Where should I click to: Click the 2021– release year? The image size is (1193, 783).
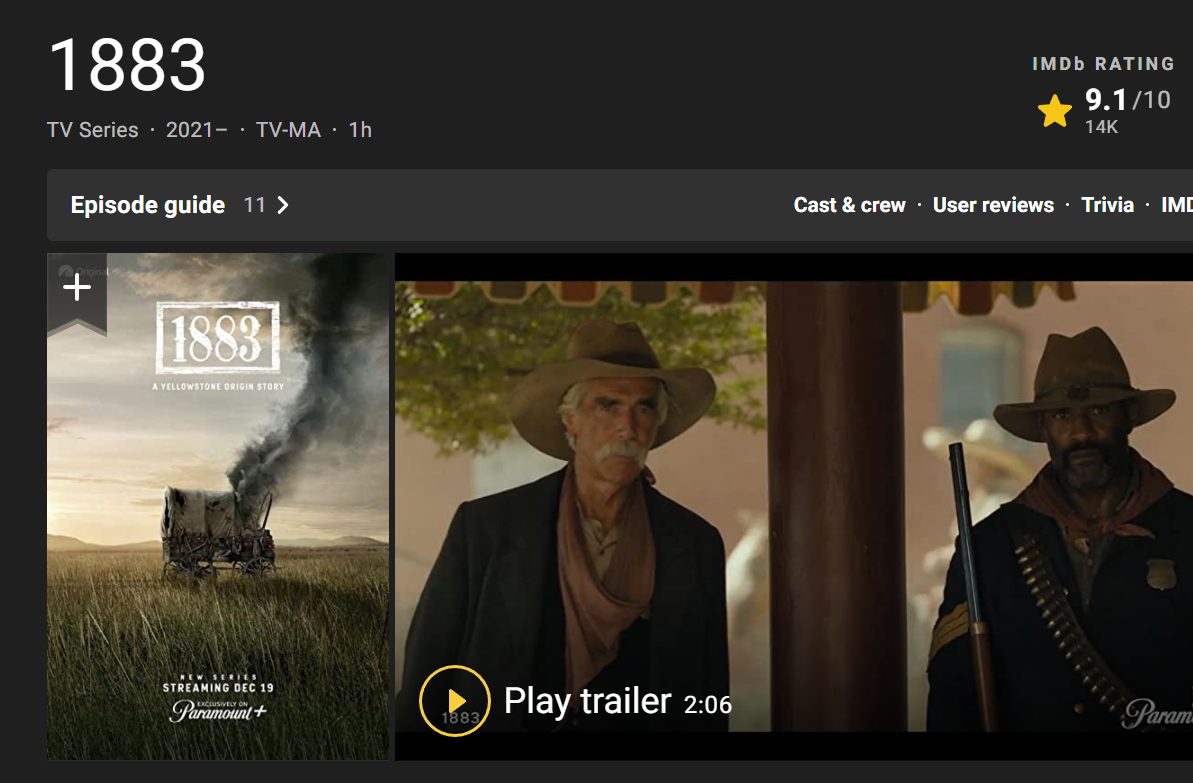(196, 130)
